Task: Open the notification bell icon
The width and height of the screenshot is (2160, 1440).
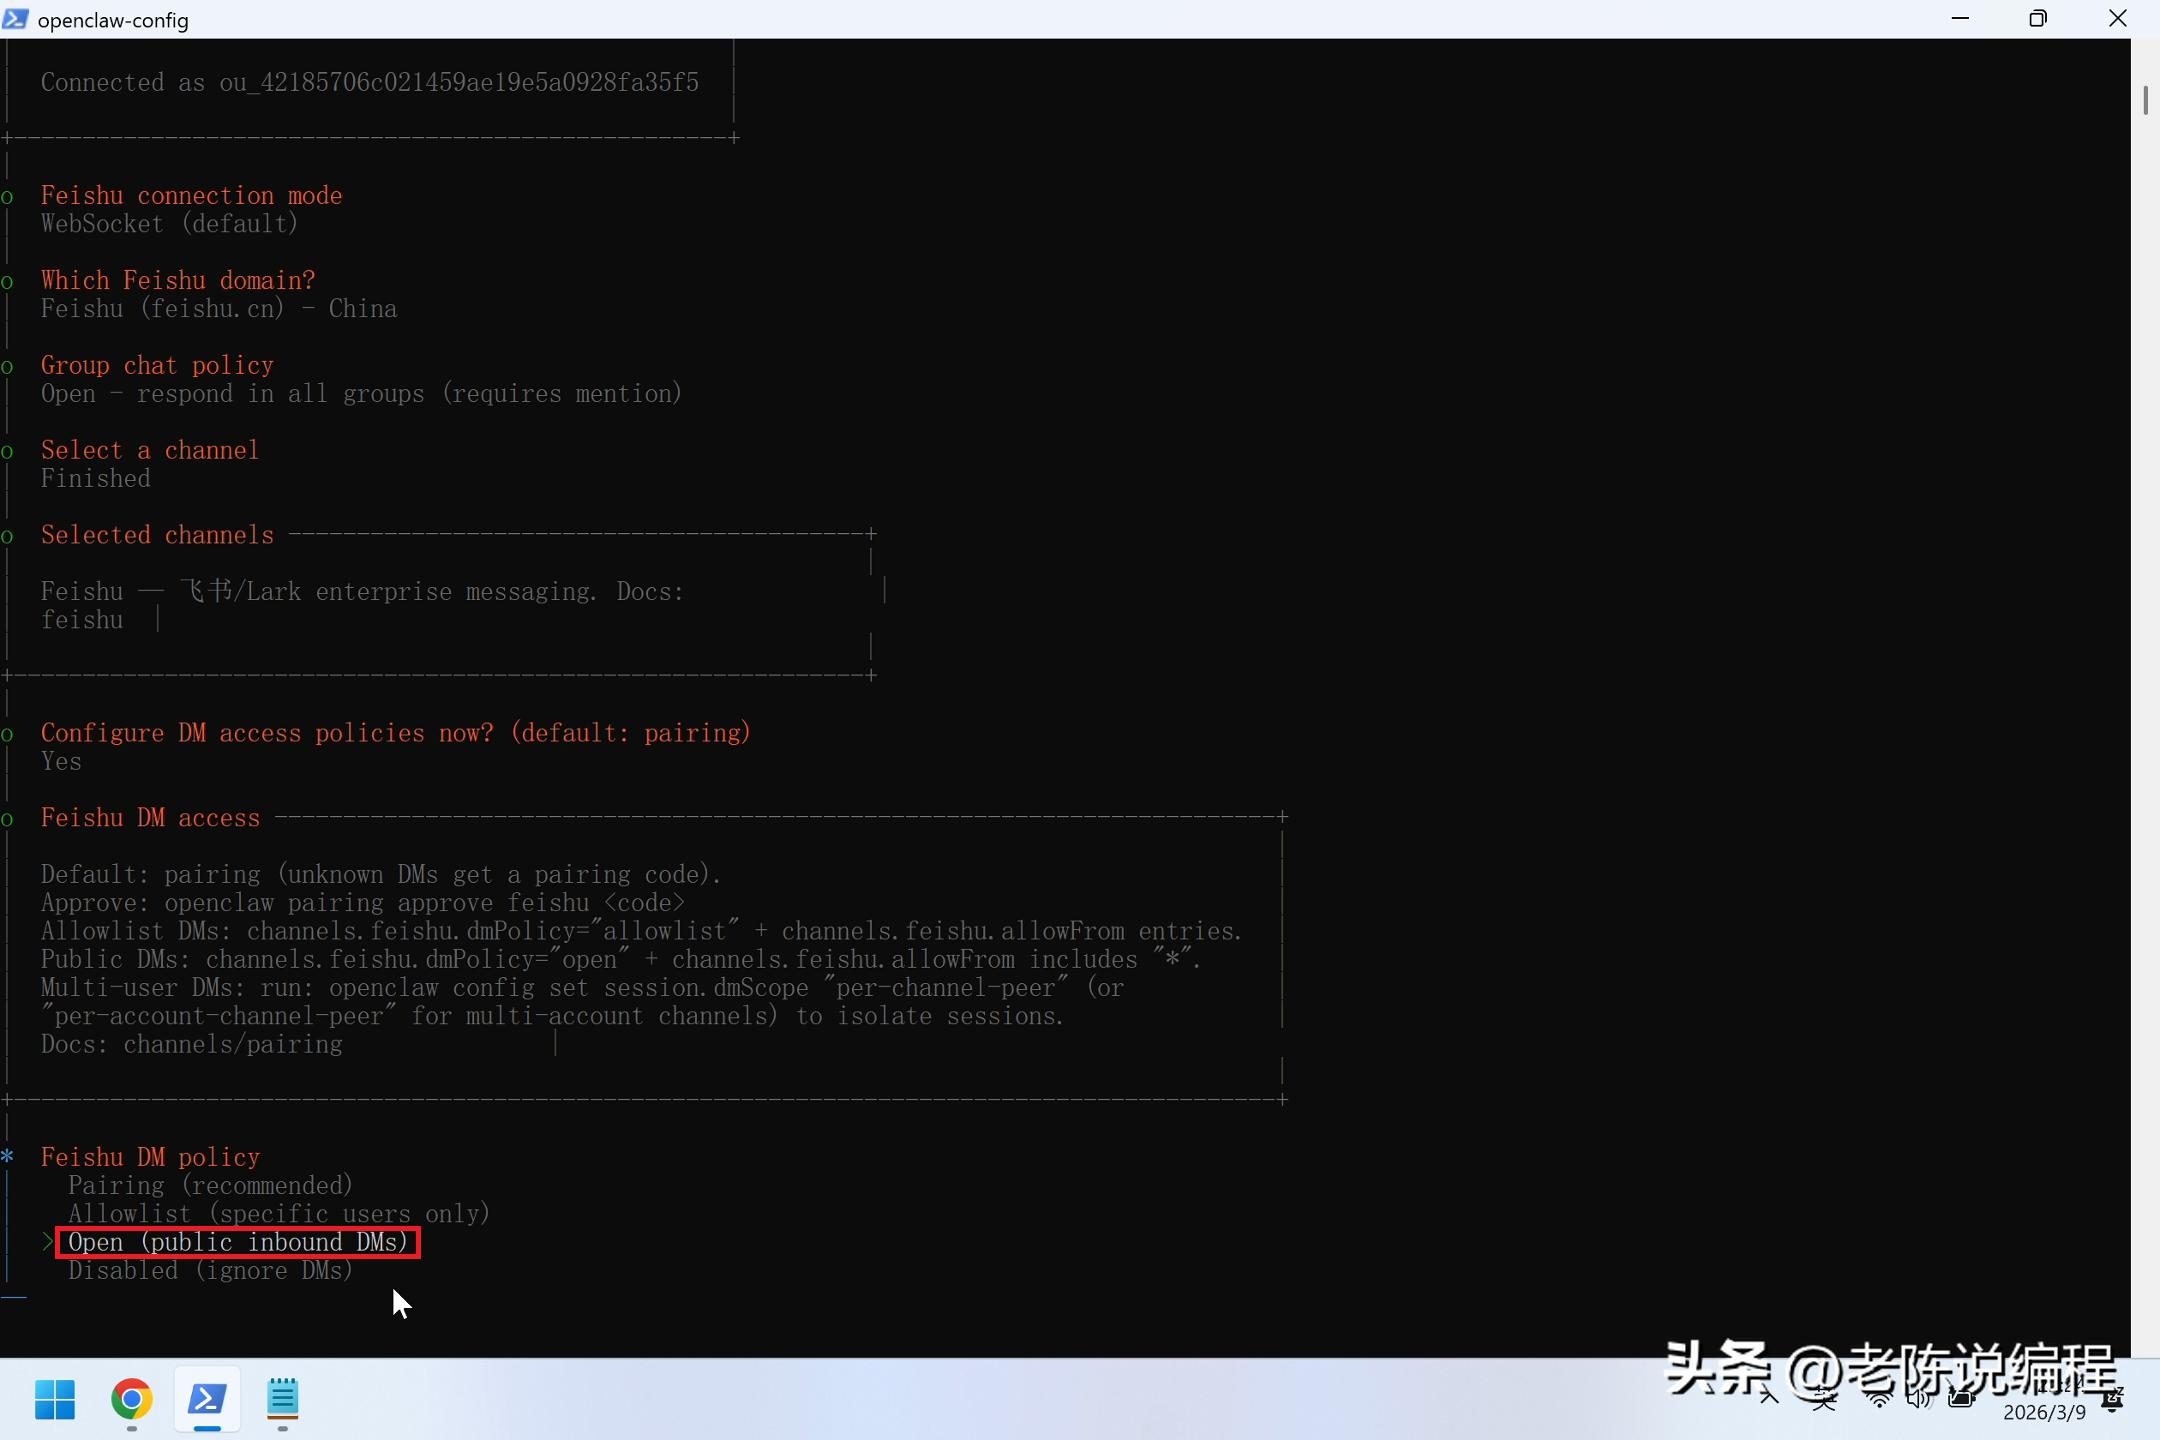Action: (x=2112, y=1401)
